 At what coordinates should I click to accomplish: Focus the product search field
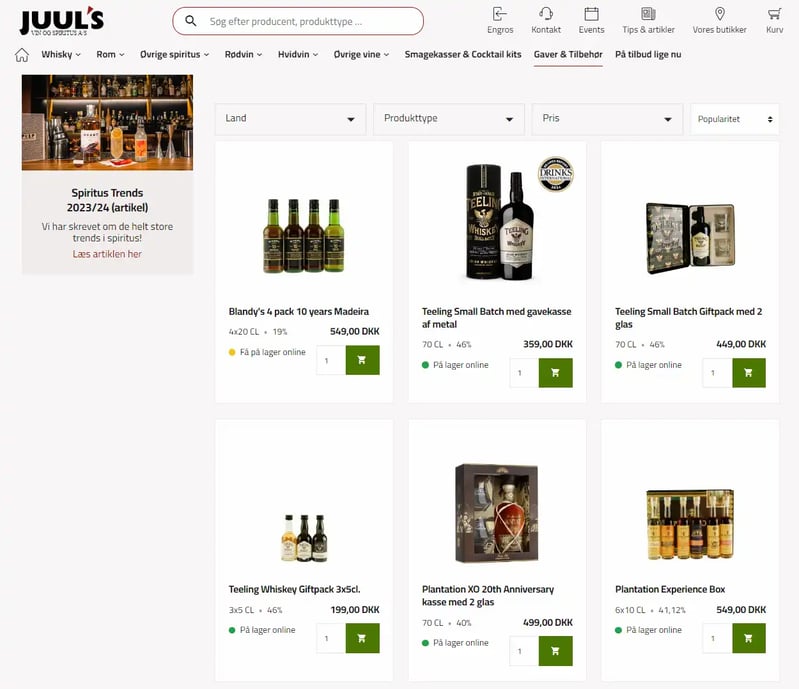(298, 21)
